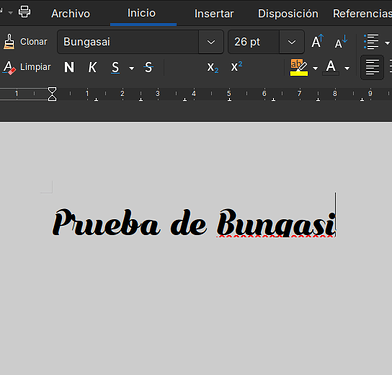Open highlight color dropdown arrow
The height and width of the screenshot is (375, 392).
(x=315, y=68)
